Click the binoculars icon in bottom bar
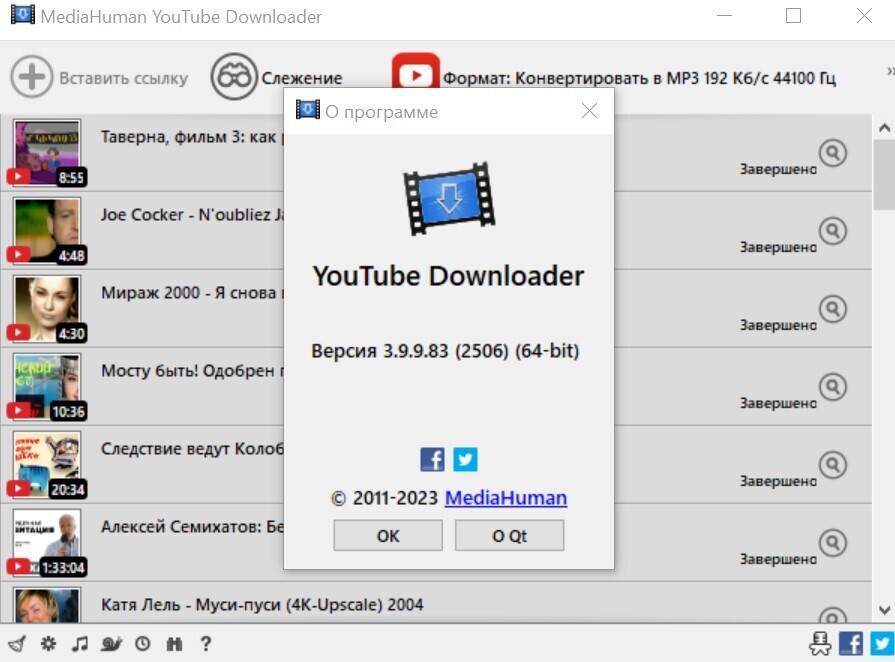The height and width of the screenshot is (662, 895). tap(174, 644)
